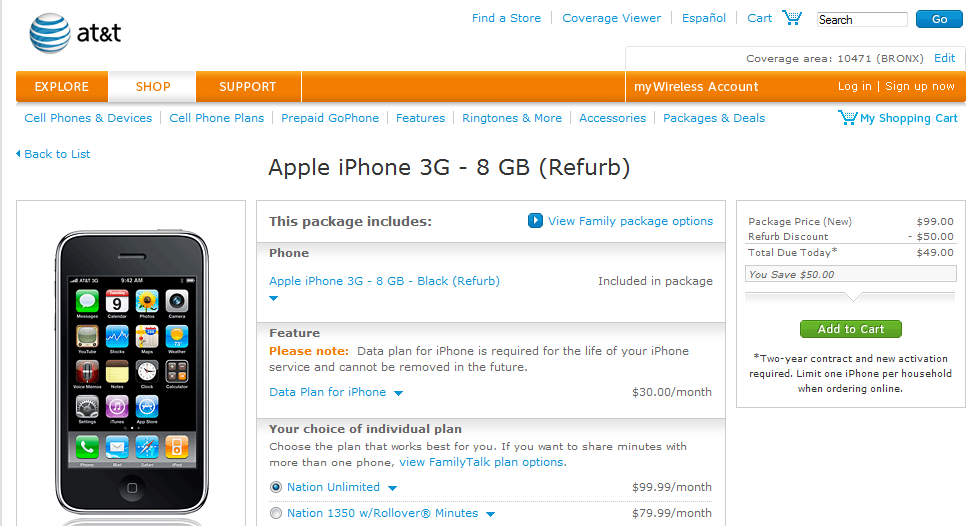Viewport: 977px width, 526px height.
Task: Switch to the SUPPORT tab
Action: point(248,87)
